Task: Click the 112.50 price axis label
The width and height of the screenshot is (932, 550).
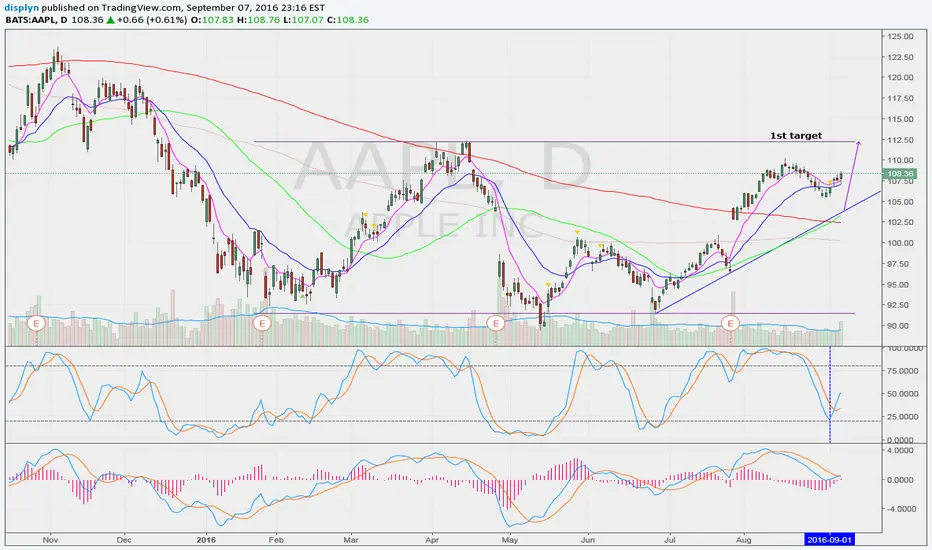Action: pyautogui.click(x=900, y=140)
